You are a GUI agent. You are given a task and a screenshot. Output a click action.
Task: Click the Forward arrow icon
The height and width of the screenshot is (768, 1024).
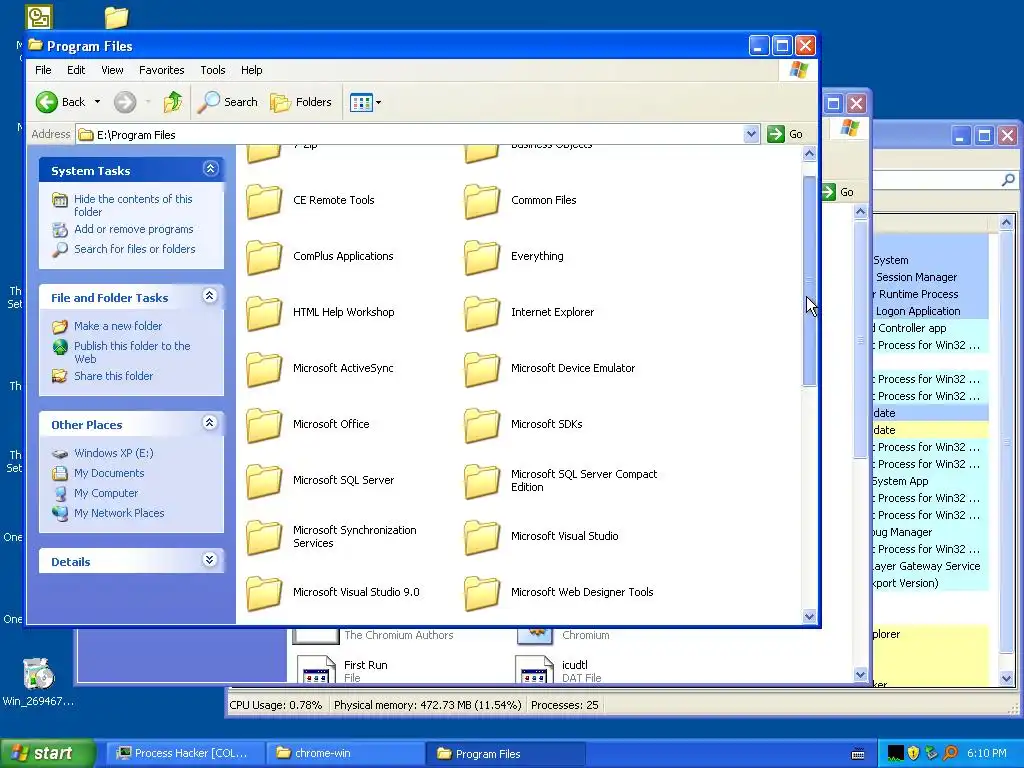pos(125,102)
